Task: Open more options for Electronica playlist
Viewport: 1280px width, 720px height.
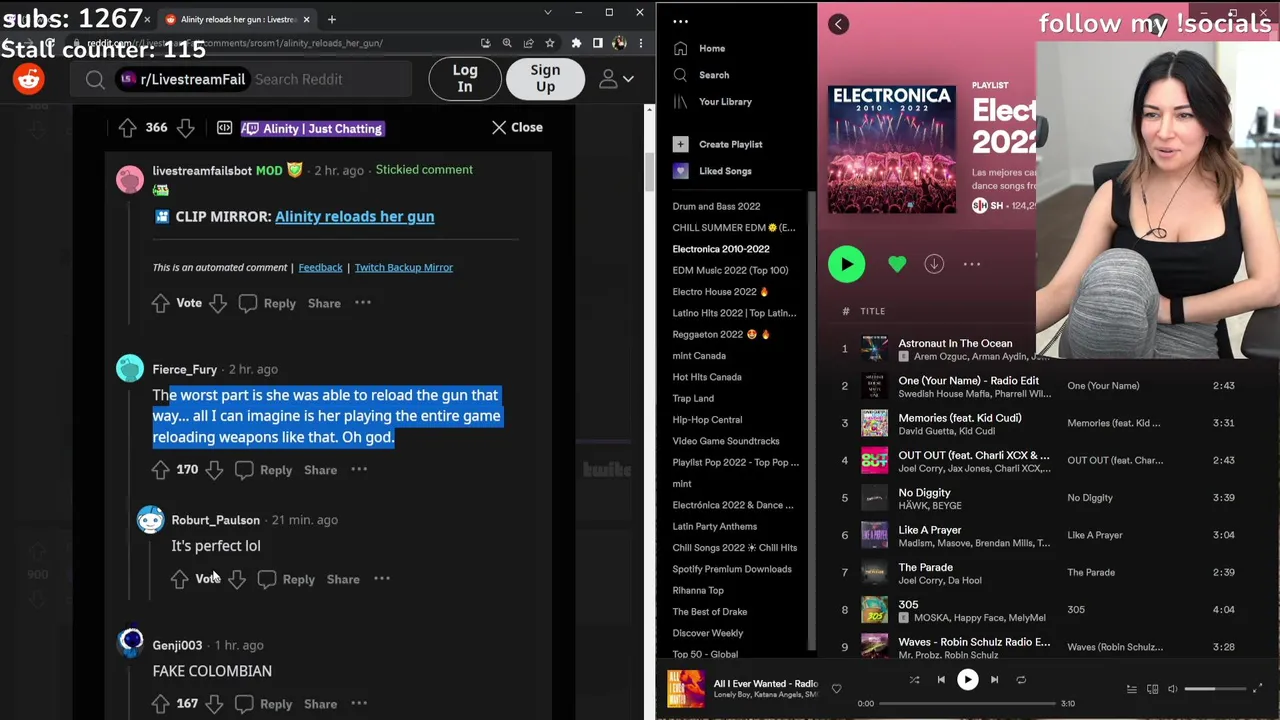Action: [971, 264]
